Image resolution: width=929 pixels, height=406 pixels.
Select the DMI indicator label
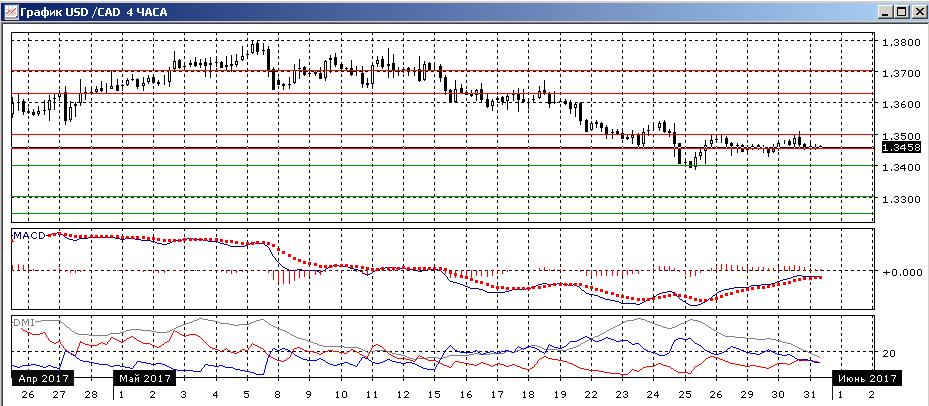click(x=23, y=322)
